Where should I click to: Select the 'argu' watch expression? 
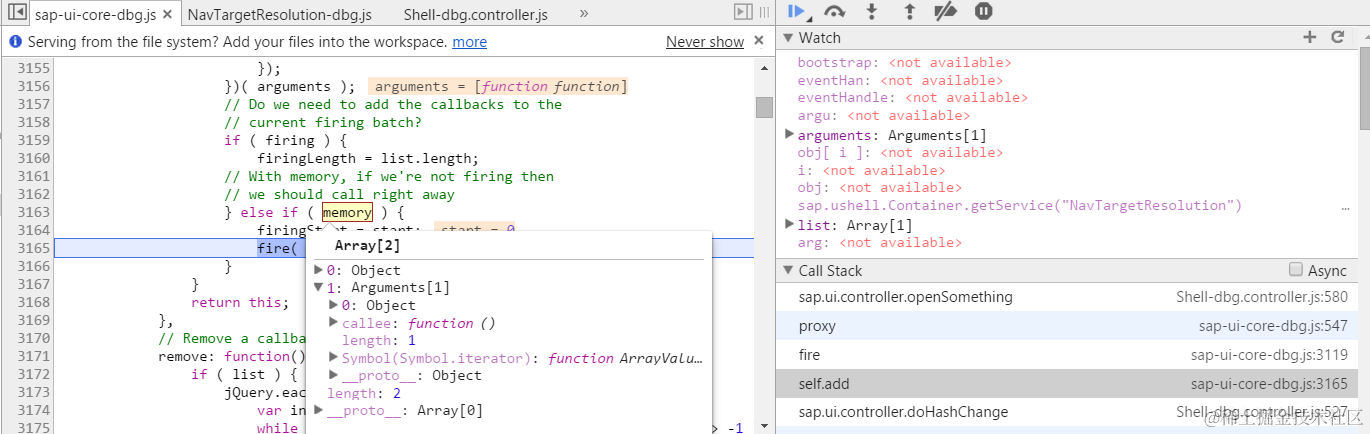[883, 116]
